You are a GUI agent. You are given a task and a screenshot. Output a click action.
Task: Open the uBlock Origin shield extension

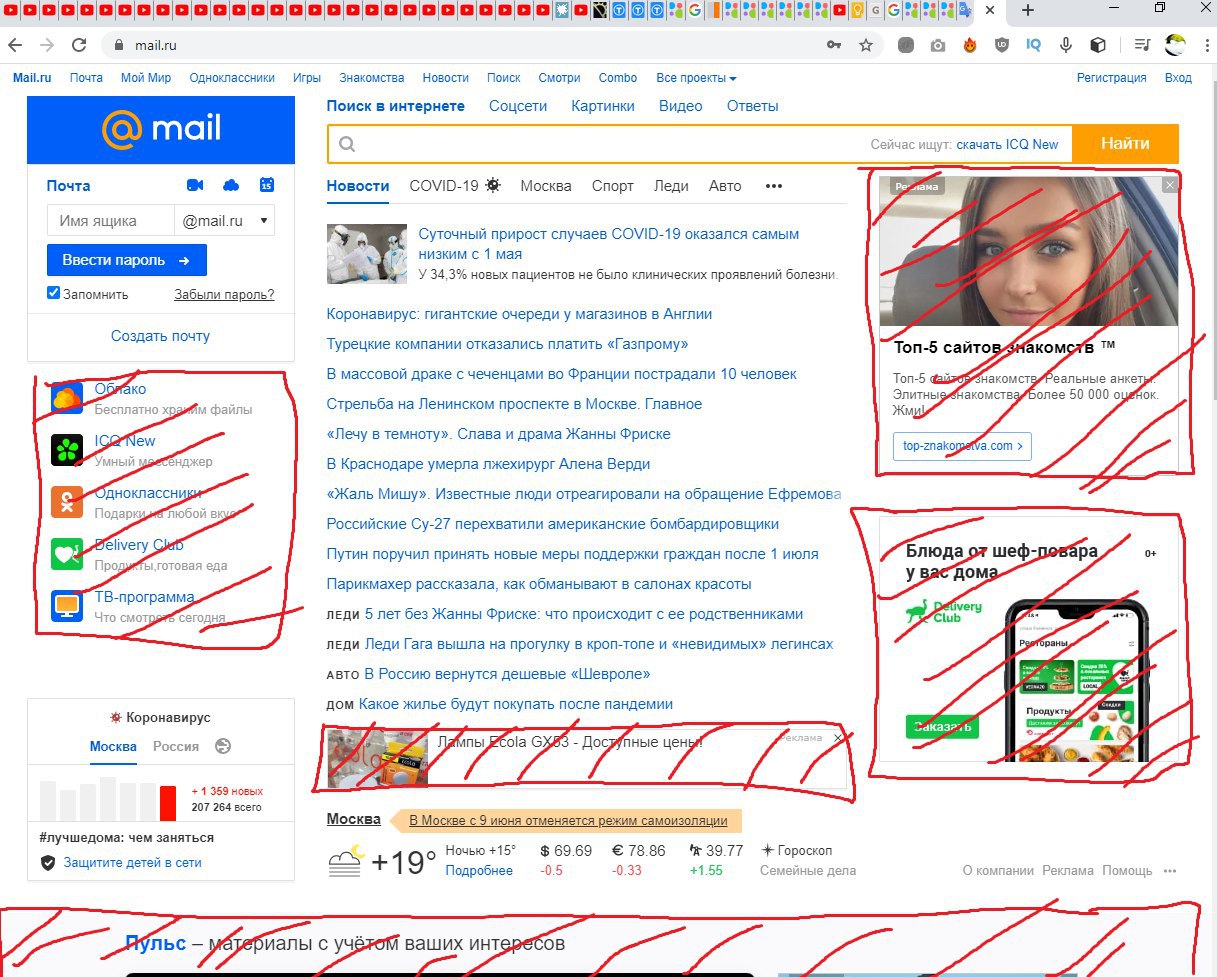coord(1002,45)
